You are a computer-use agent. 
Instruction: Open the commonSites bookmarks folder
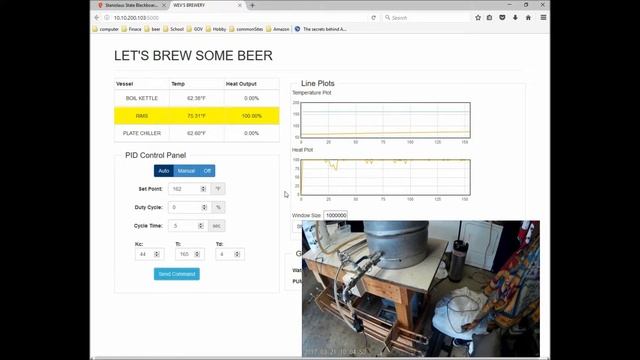[x=246, y=29]
